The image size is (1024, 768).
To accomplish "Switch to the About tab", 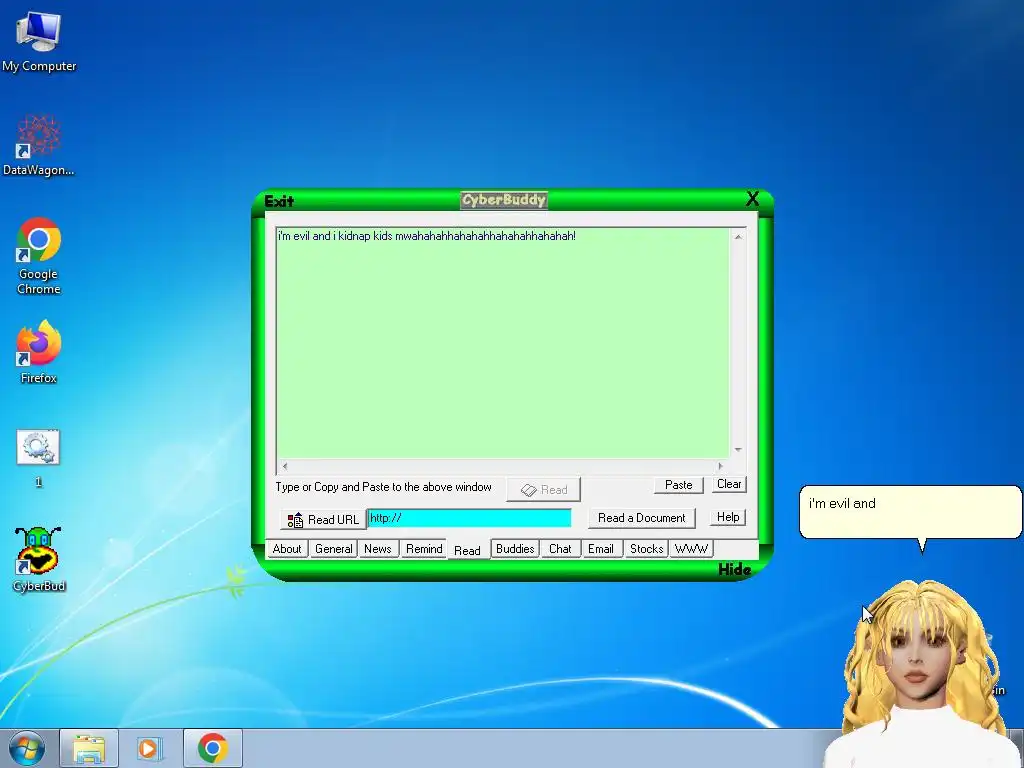I will [287, 549].
